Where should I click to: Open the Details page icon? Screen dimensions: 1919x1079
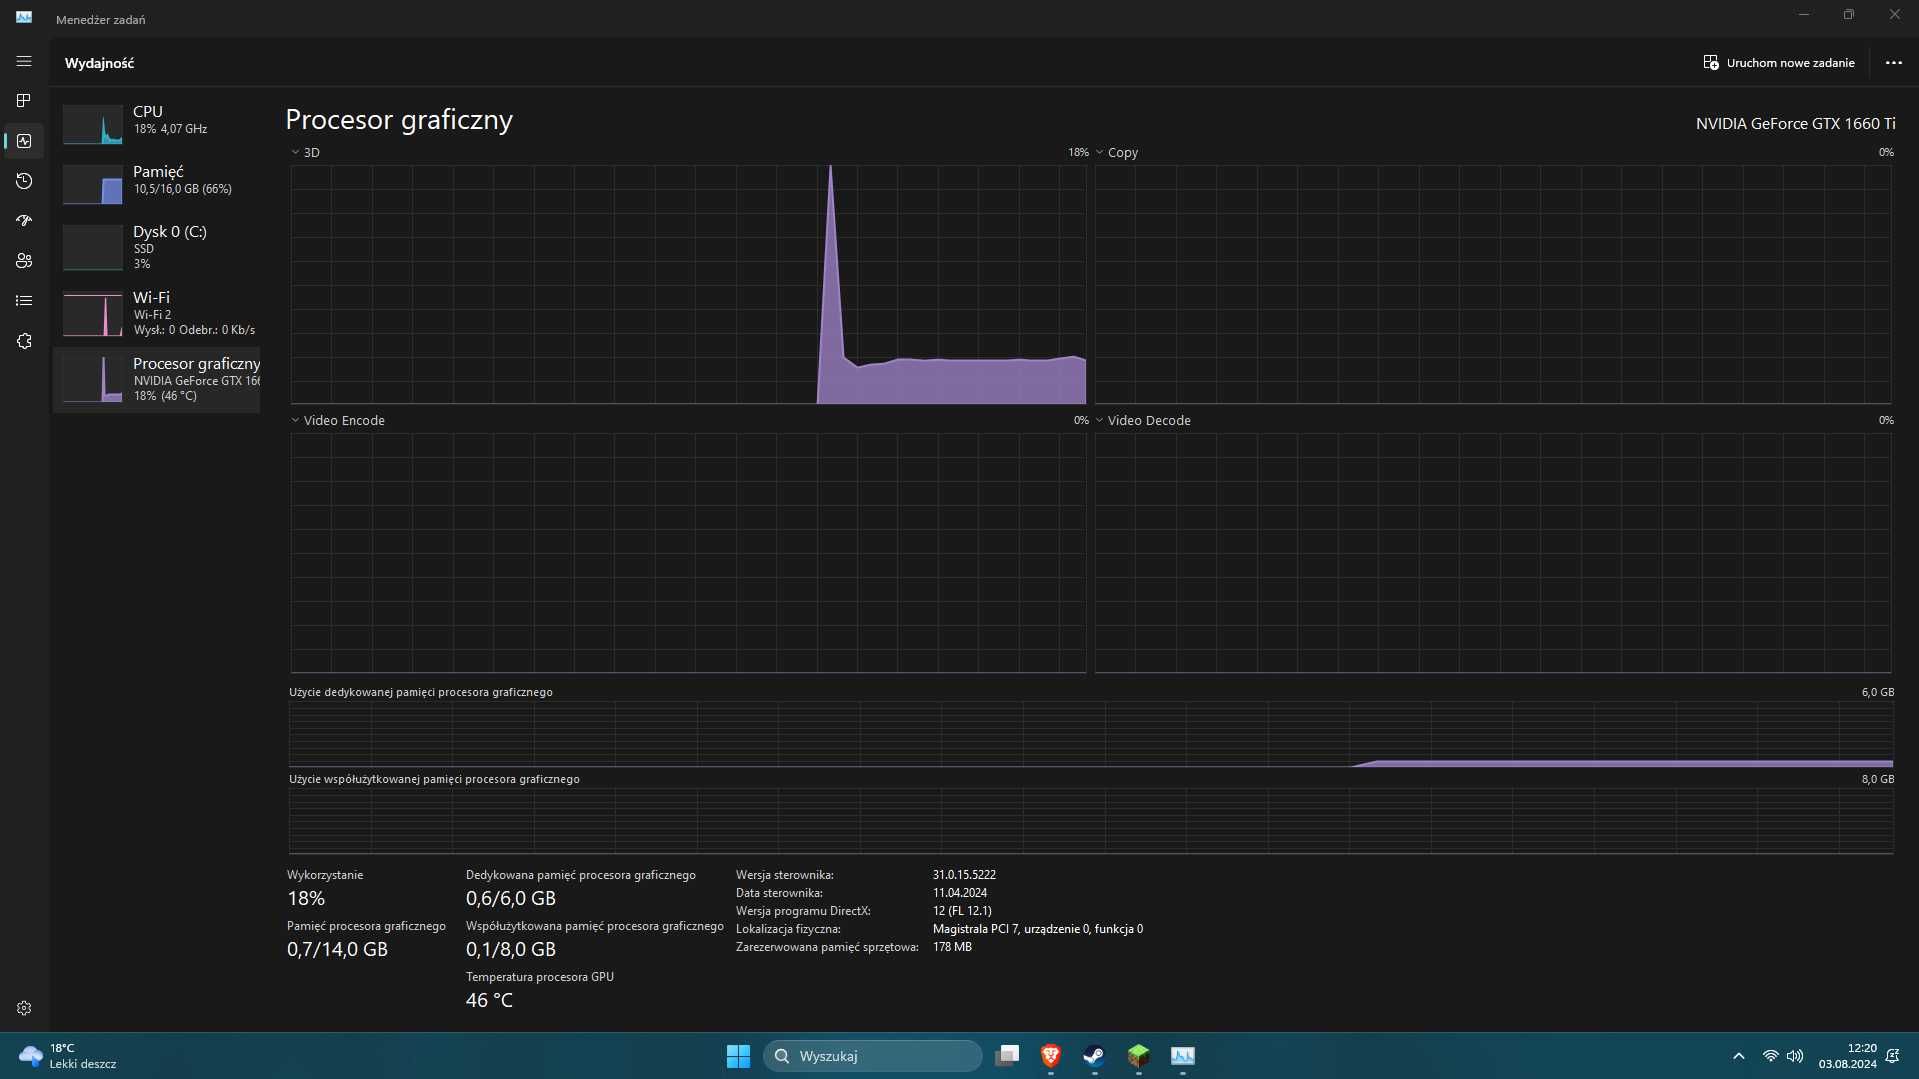pyautogui.click(x=24, y=301)
